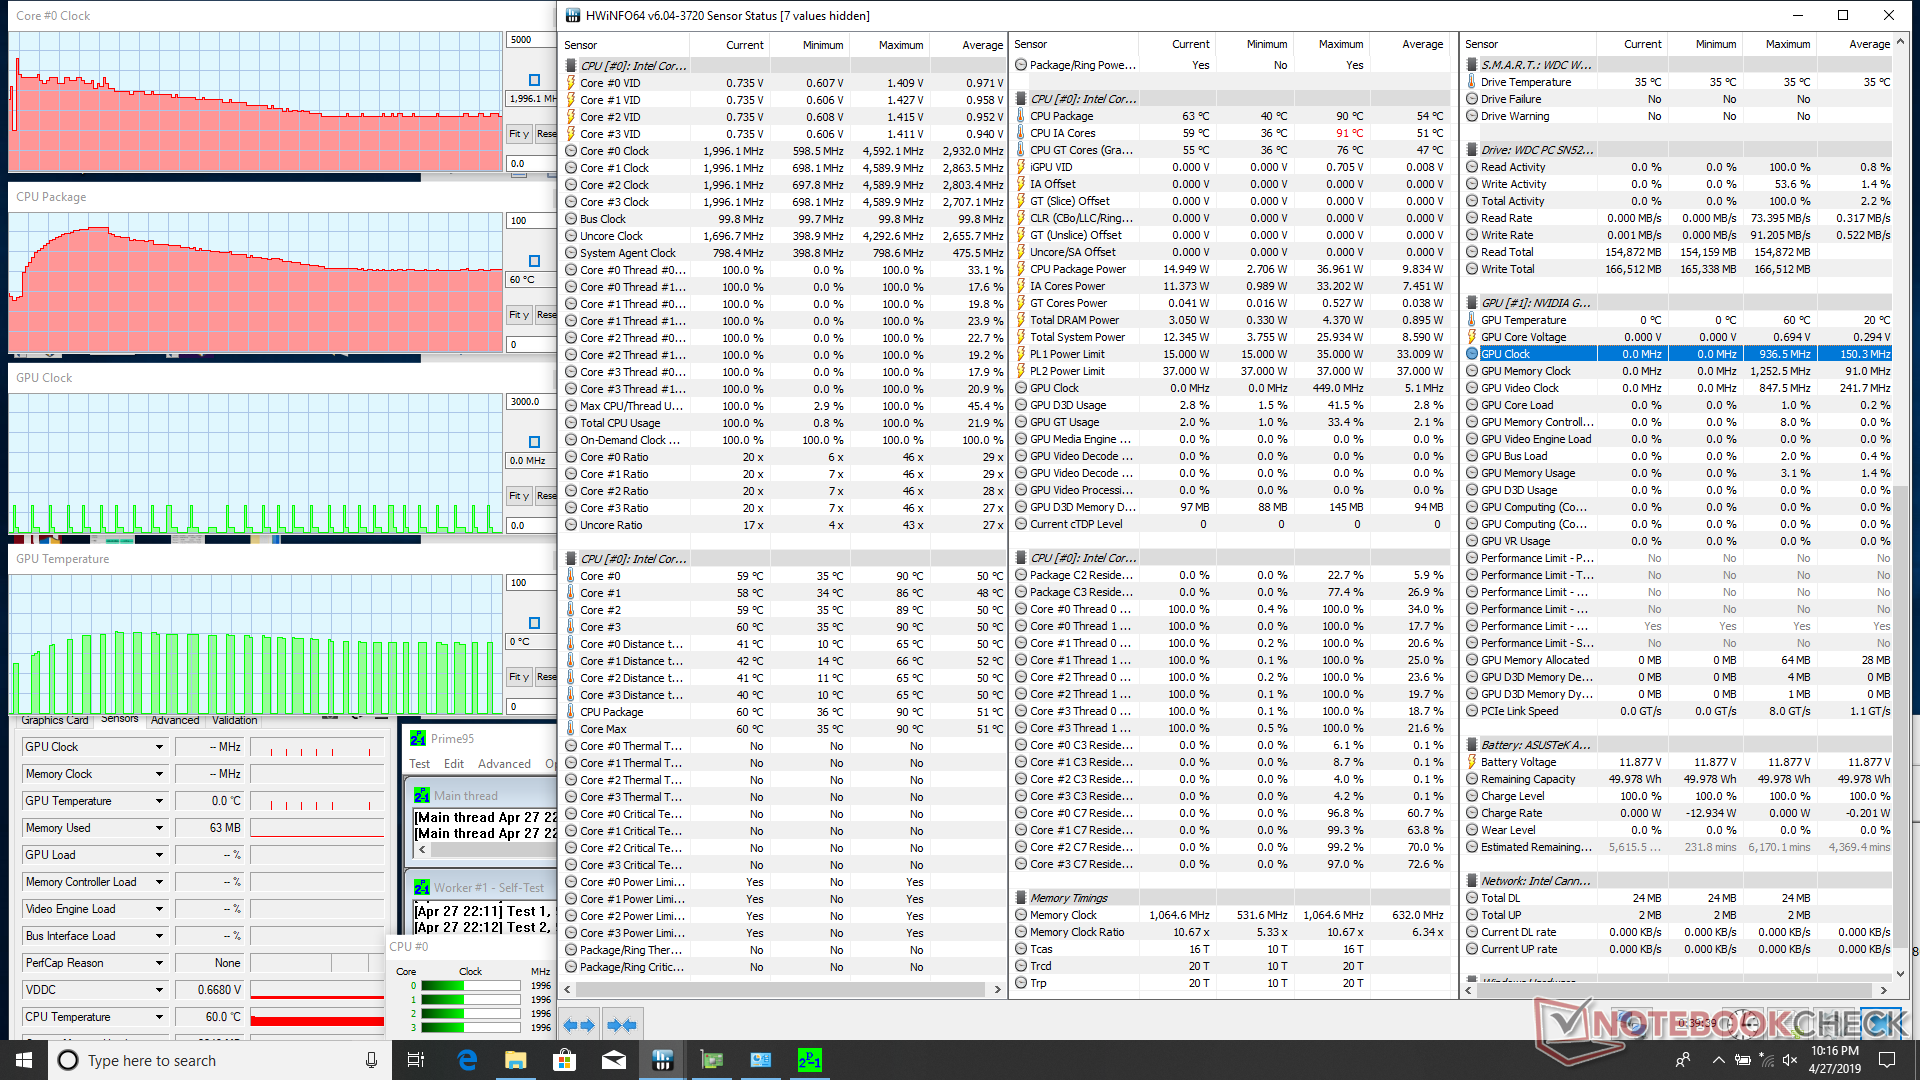This screenshot has height=1080, width=1920.
Task: Toggle the checkbox in GPU Temperature graph
Action: click(x=534, y=623)
